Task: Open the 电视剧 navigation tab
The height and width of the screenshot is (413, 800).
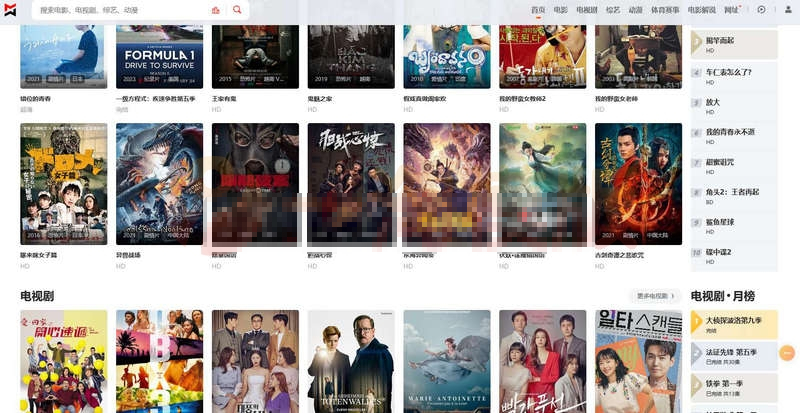Action: click(x=586, y=10)
